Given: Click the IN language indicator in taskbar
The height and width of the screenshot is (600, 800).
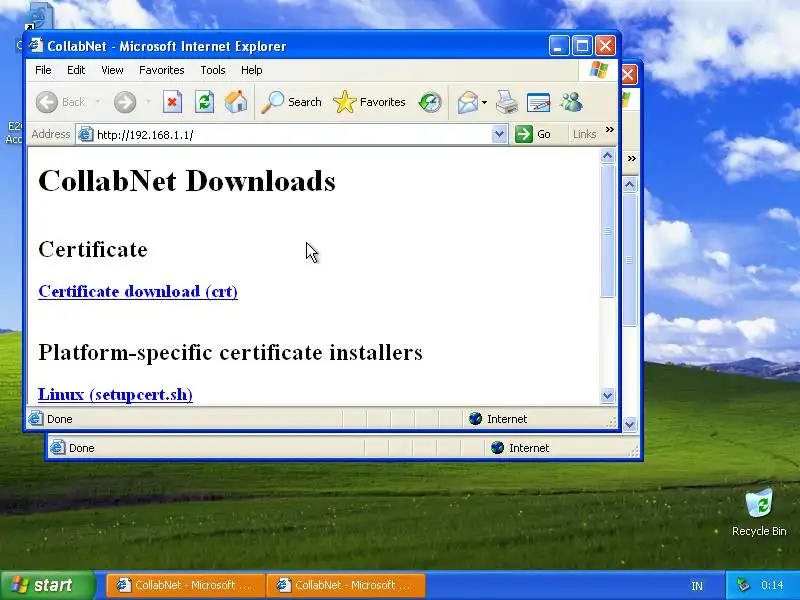Looking at the screenshot, I should pos(696,586).
